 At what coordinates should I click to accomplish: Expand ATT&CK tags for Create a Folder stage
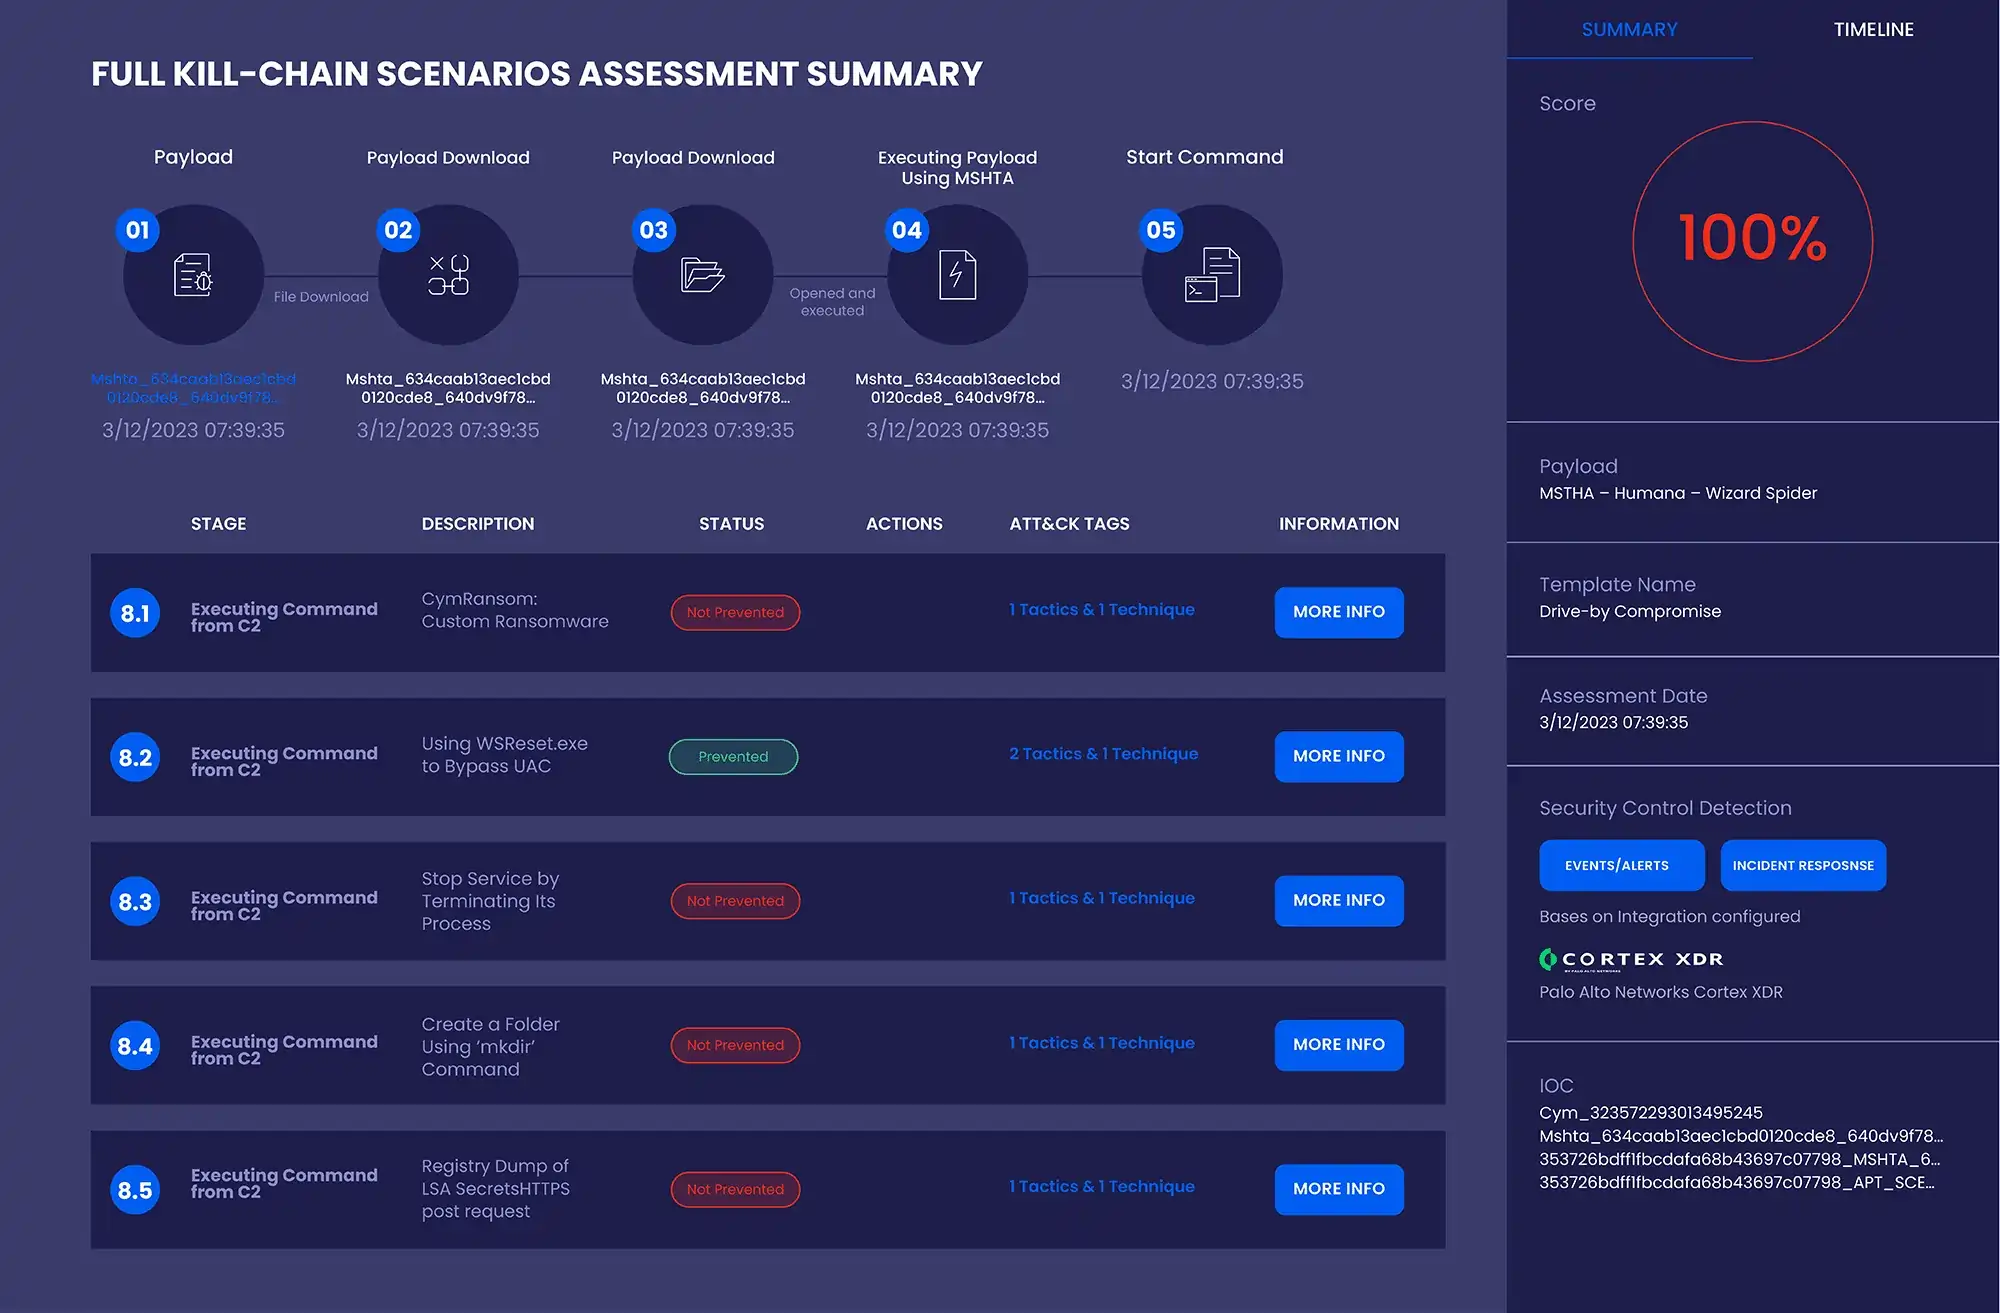point(1102,1042)
